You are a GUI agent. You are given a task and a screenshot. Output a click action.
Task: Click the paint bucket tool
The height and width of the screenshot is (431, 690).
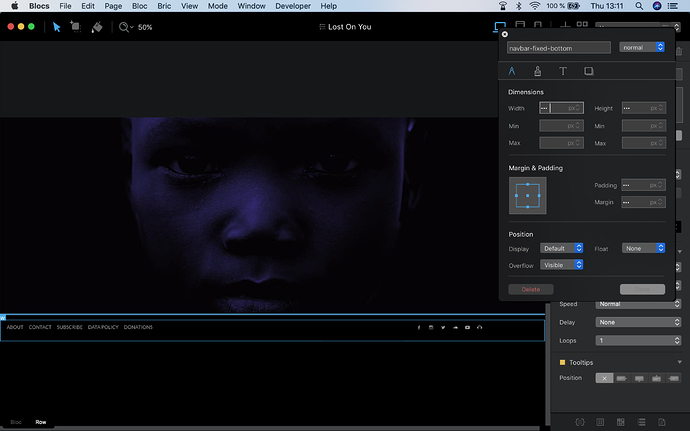coord(97,27)
